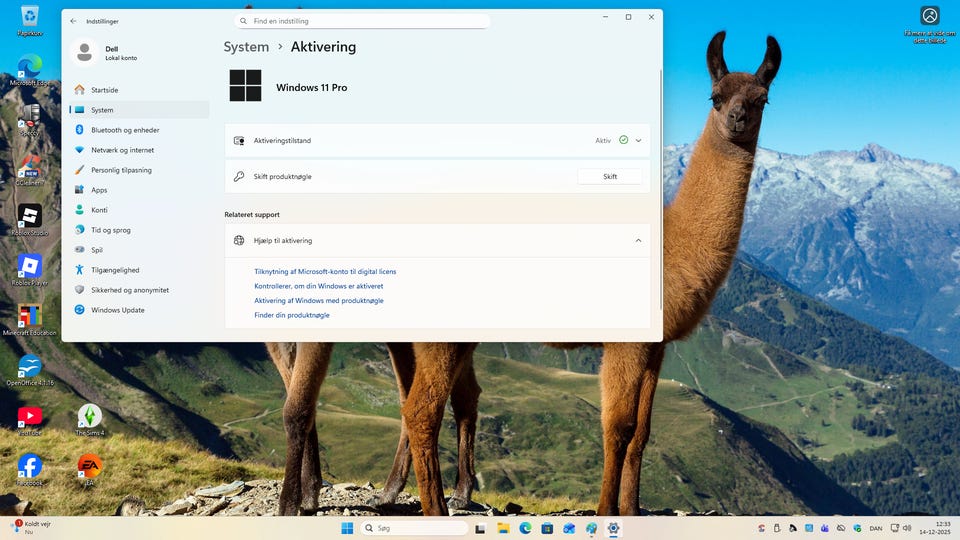Viewport: 960px width, 540px height.
Task: Open the DAN language switcher in tray
Action: [875, 528]
